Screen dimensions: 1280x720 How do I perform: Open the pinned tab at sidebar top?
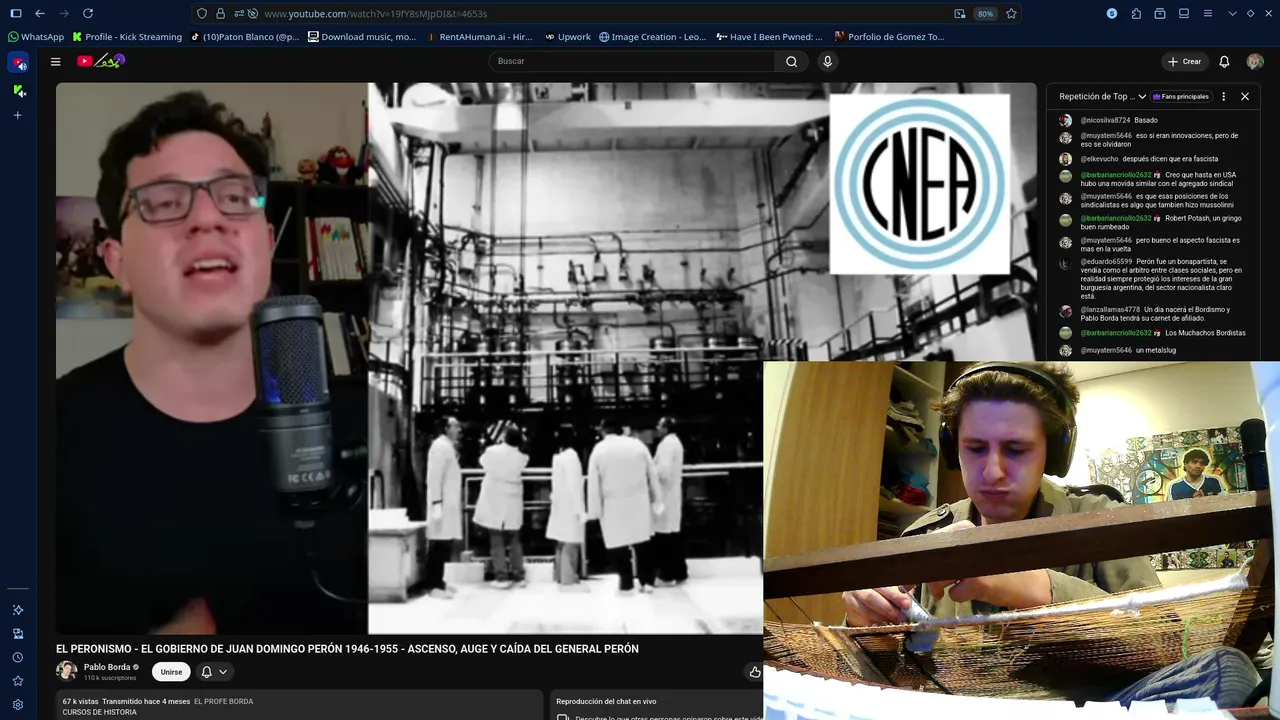click(18, 62)
